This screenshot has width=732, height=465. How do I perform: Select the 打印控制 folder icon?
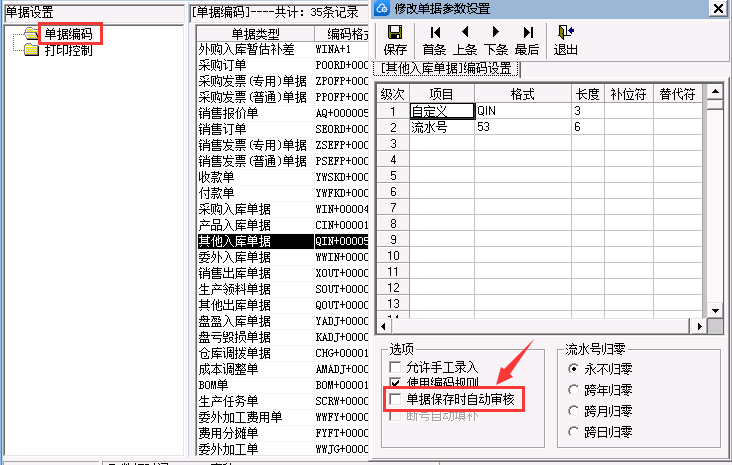pyautogui.click(x=31, y=49)
